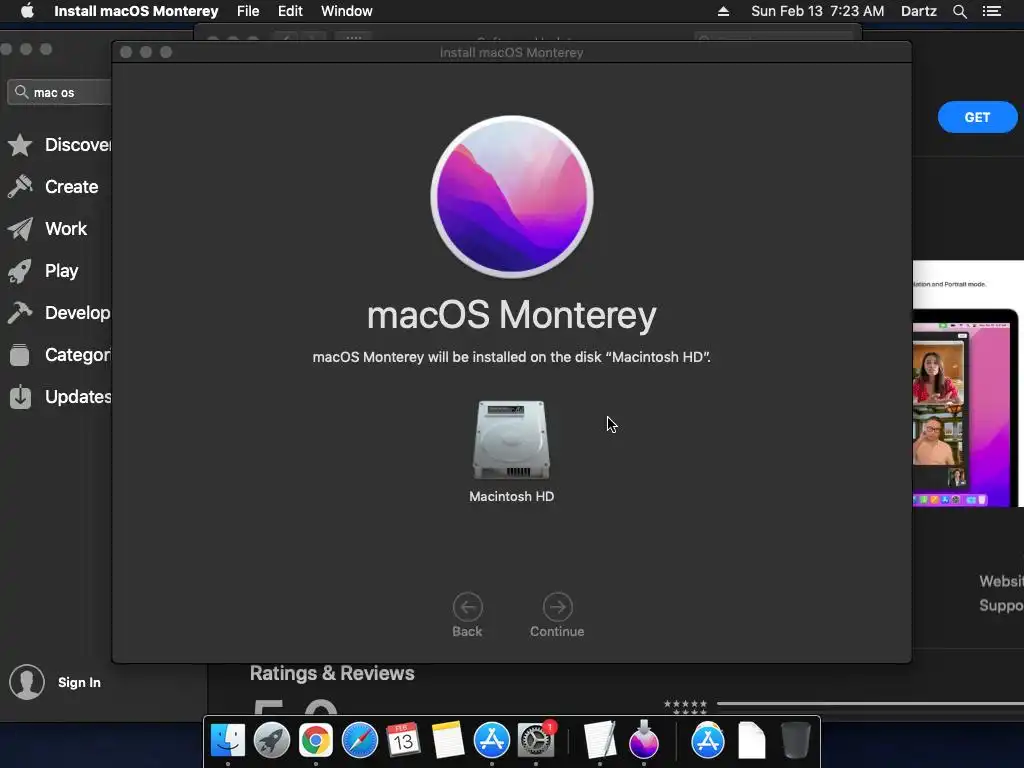Open System Preferences from the Dock
Viewport: 1024px width, 768px height.
click(536, 741)
